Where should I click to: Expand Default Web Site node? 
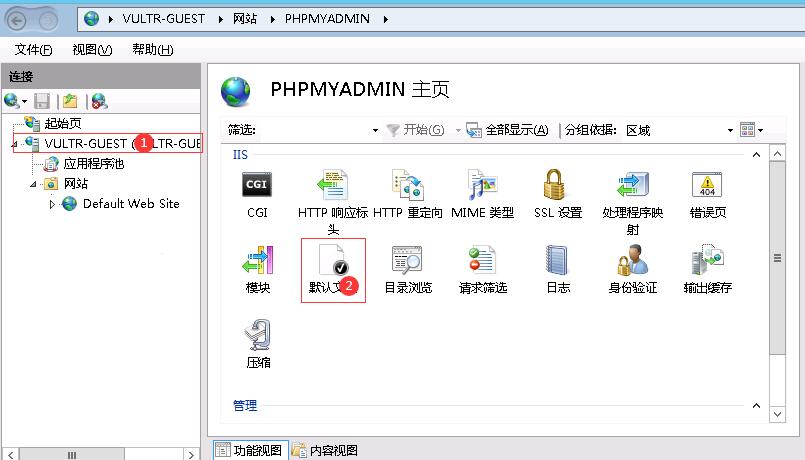pos(52,204)
